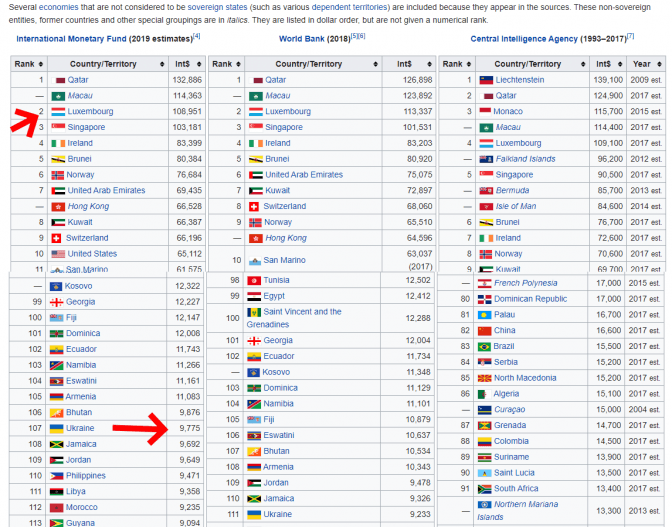This screenshot has height=527, width=672.
Task: Click the Liechtenstein flag icon
Action: point(486,80)
